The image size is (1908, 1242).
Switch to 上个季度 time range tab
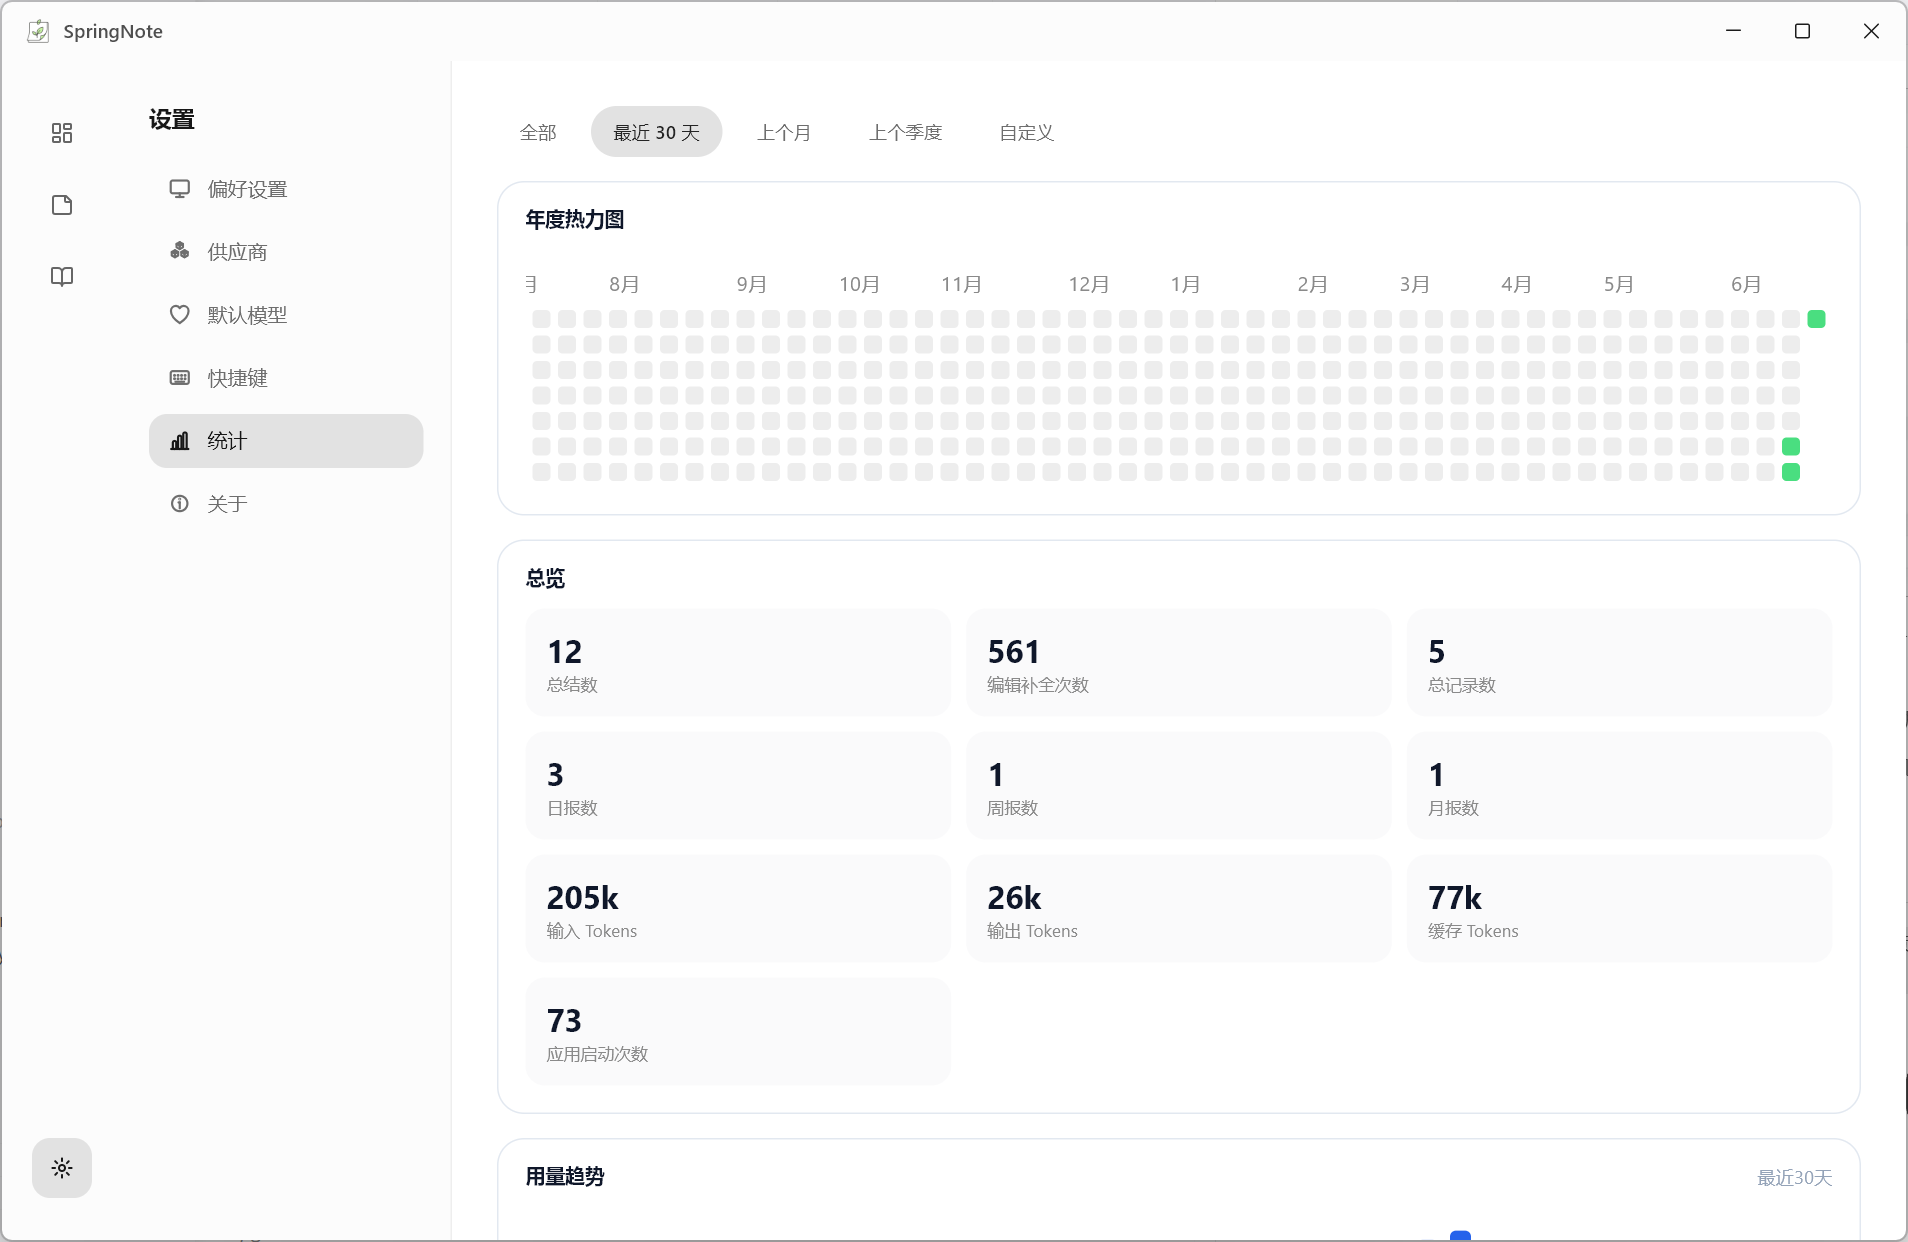pyautogui.click(x=905, y=132)
